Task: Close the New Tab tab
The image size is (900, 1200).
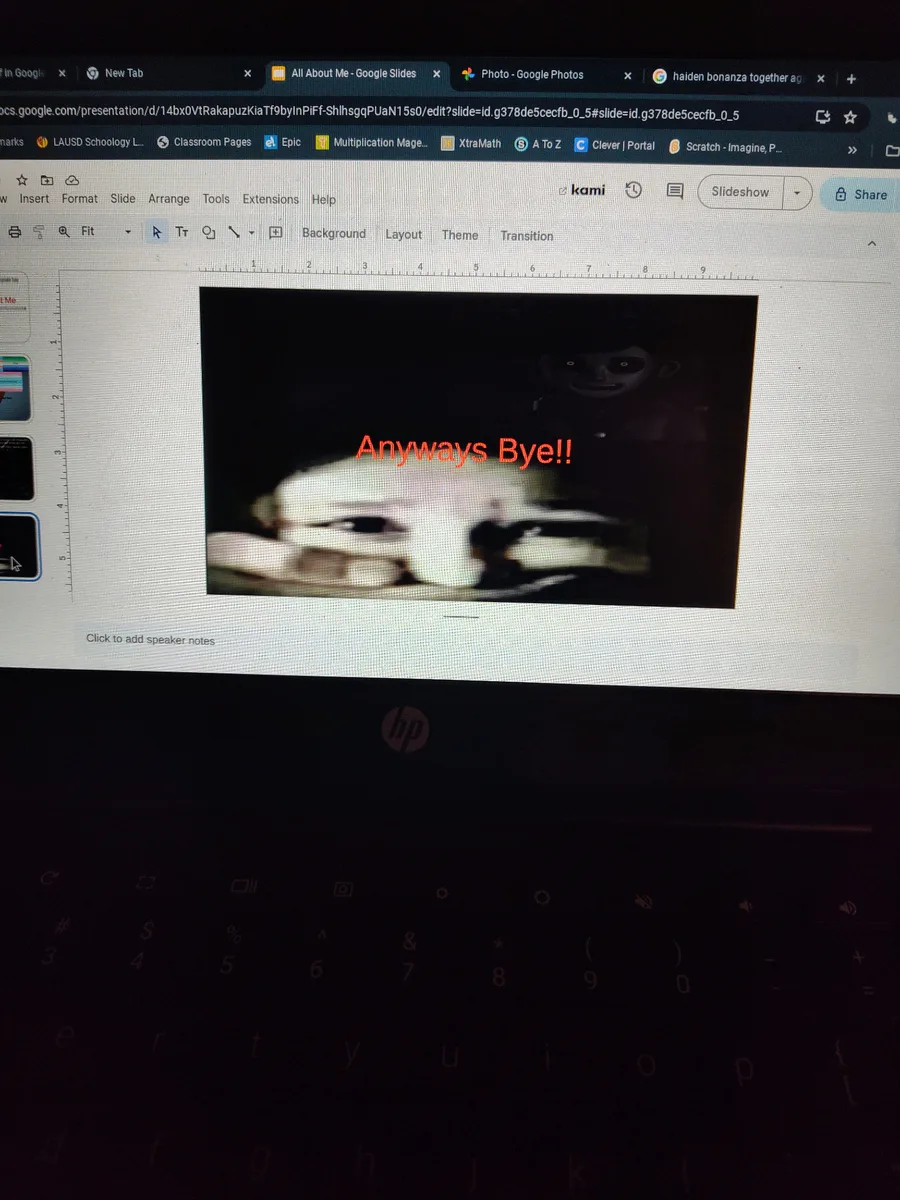Action: (x=248, y=73)
